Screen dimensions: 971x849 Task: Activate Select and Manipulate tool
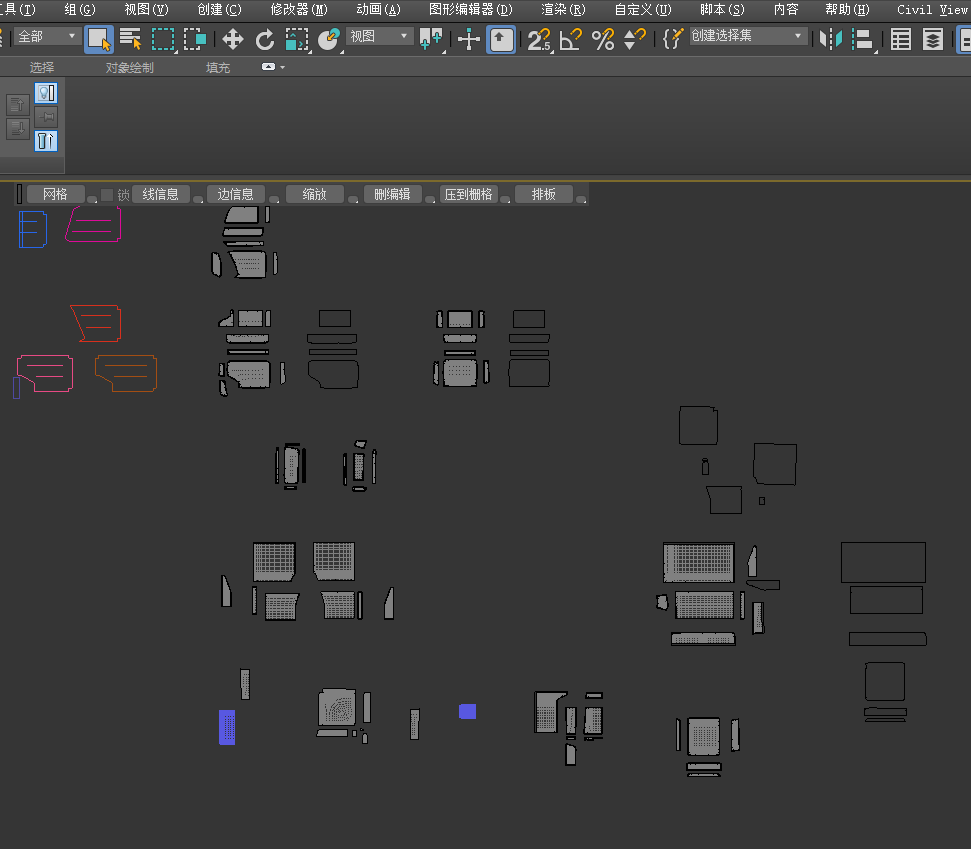pos(469,40)
